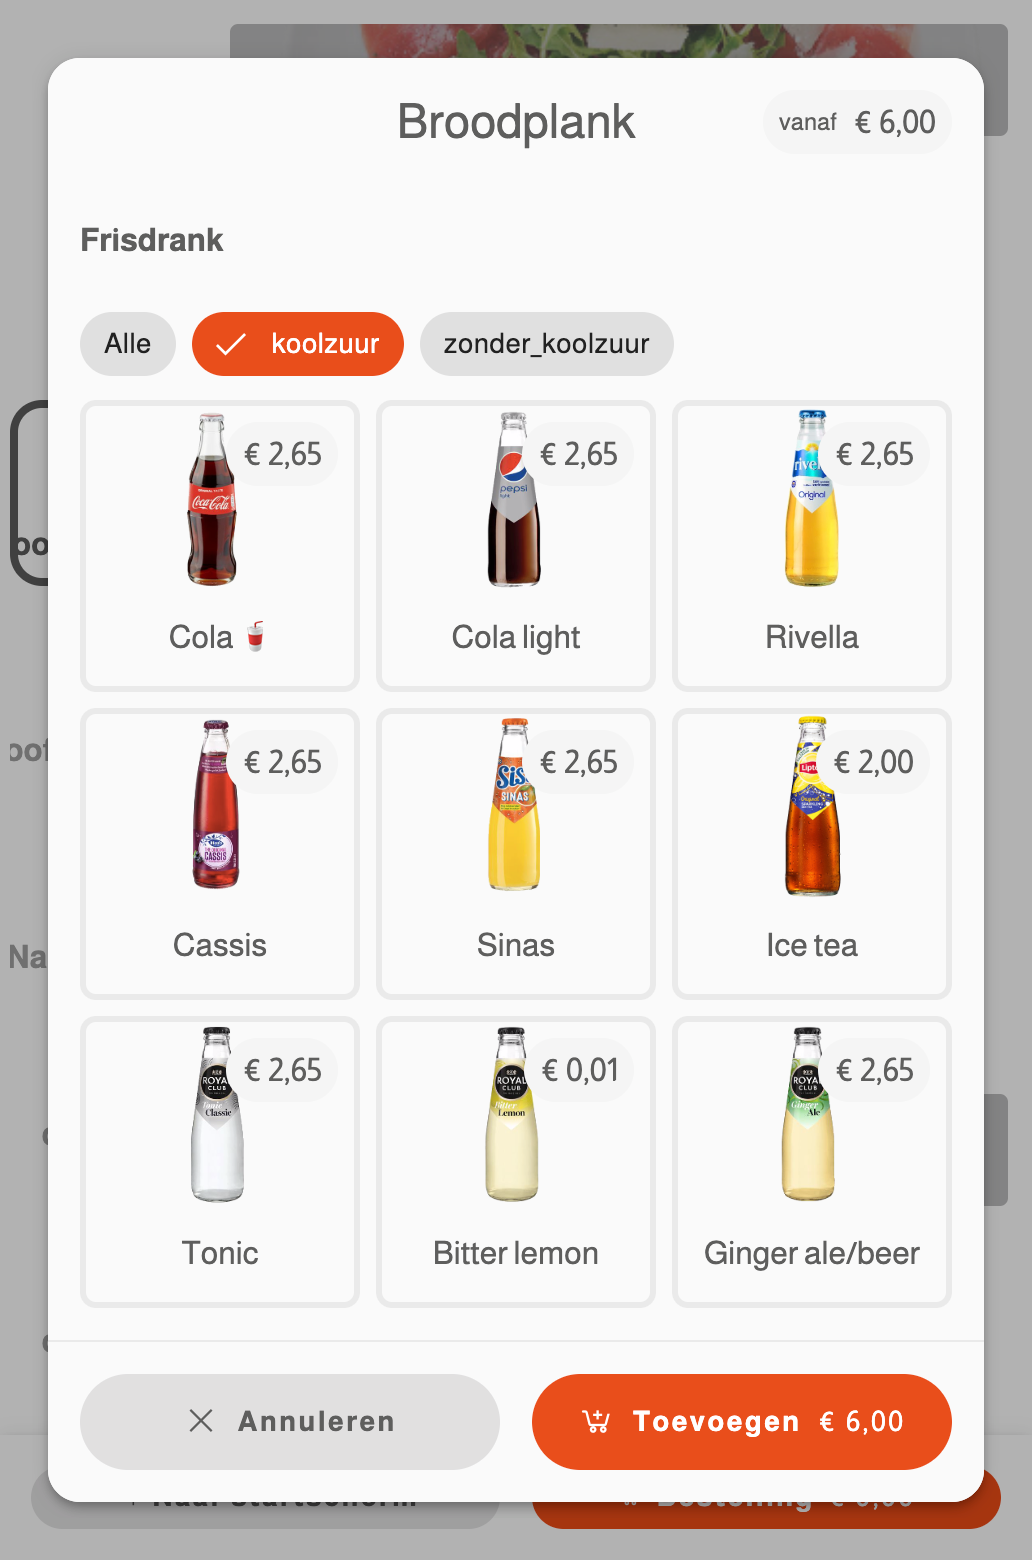
Task: Show all drinks with Alle filter
Action: point(128,344)
